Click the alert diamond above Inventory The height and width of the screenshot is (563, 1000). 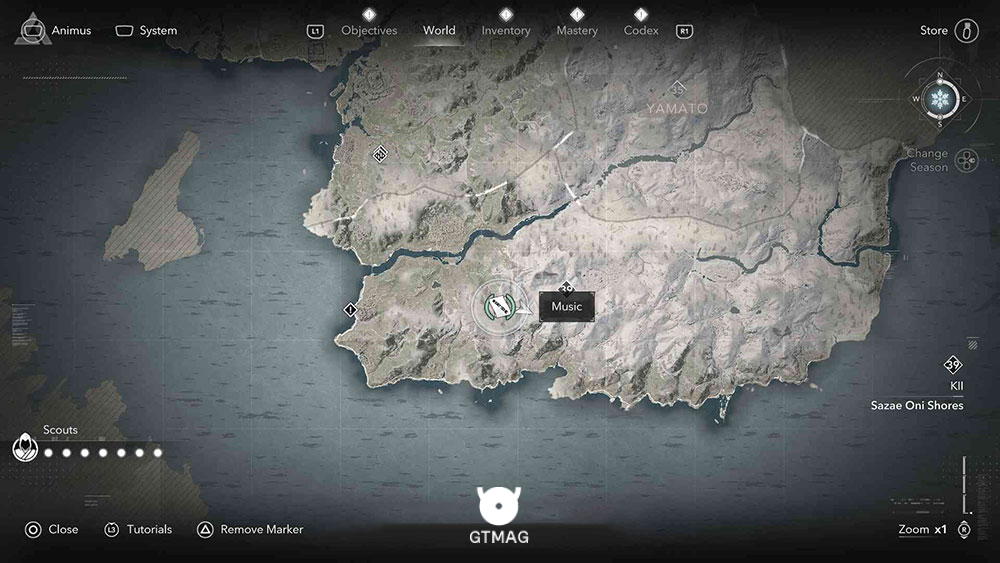tap(506, 14)
